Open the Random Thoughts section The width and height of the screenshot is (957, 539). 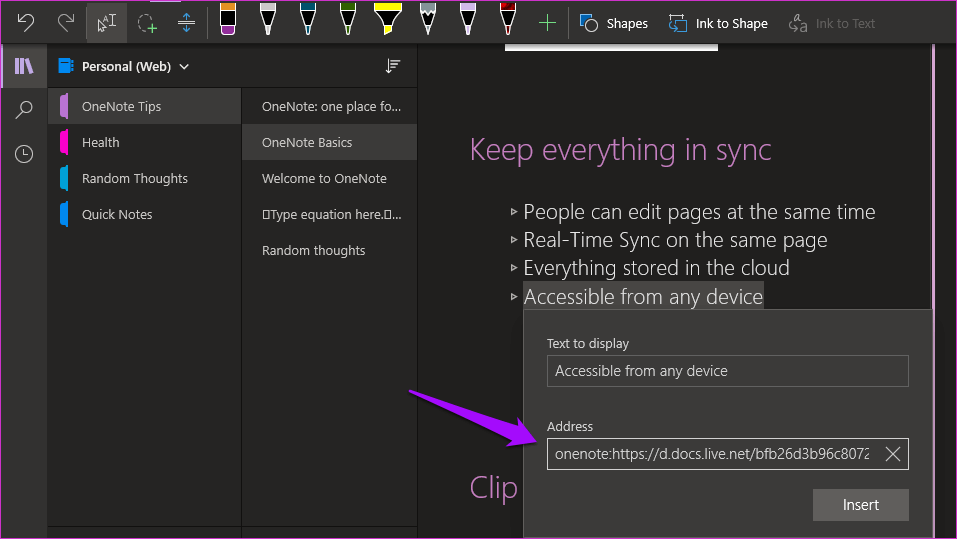click(x=145, y=178)
